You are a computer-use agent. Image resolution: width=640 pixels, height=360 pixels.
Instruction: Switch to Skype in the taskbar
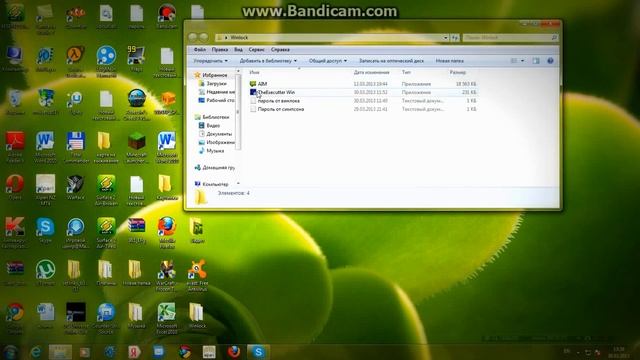pos(258,352)
